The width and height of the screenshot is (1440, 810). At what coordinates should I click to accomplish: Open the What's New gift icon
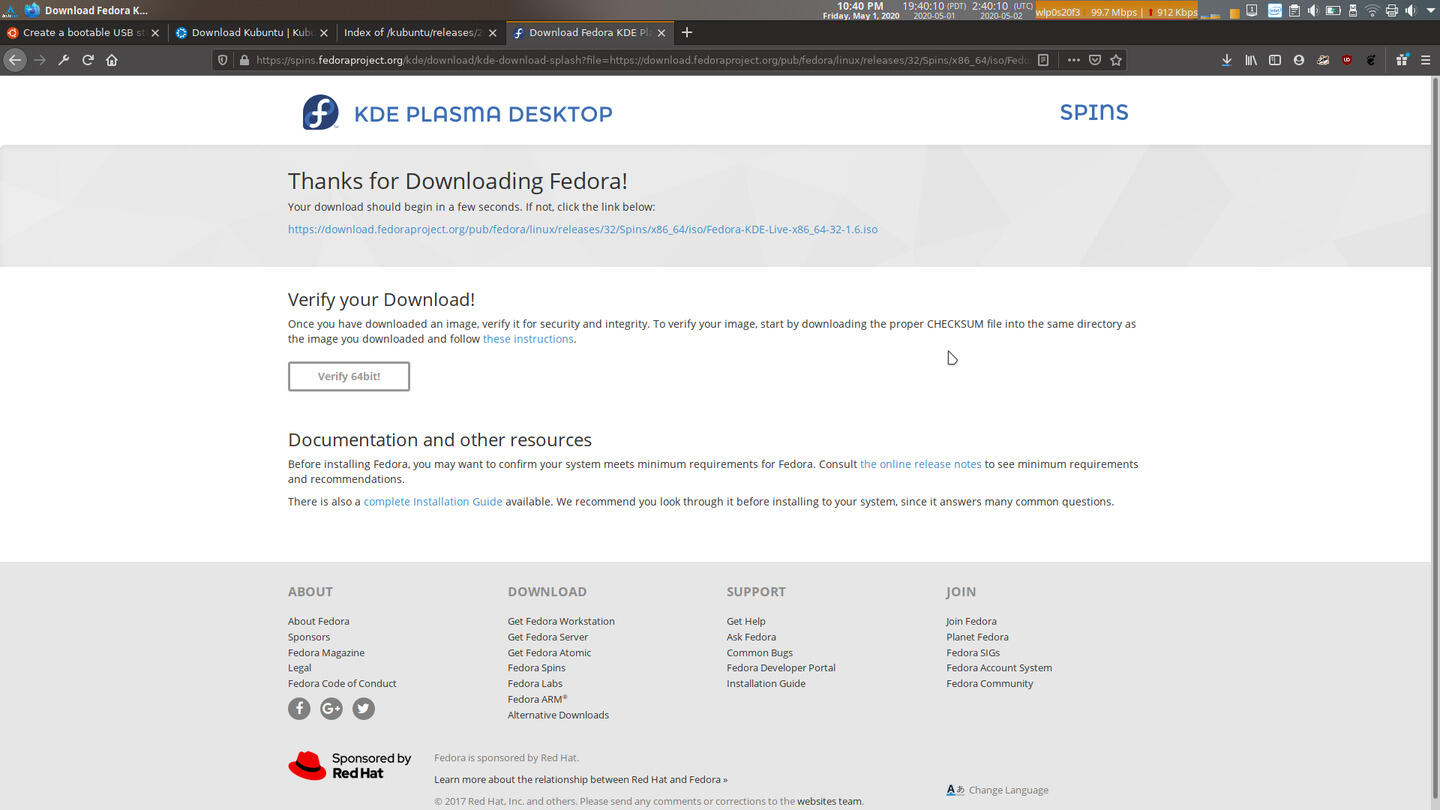tap(1402, 60)
